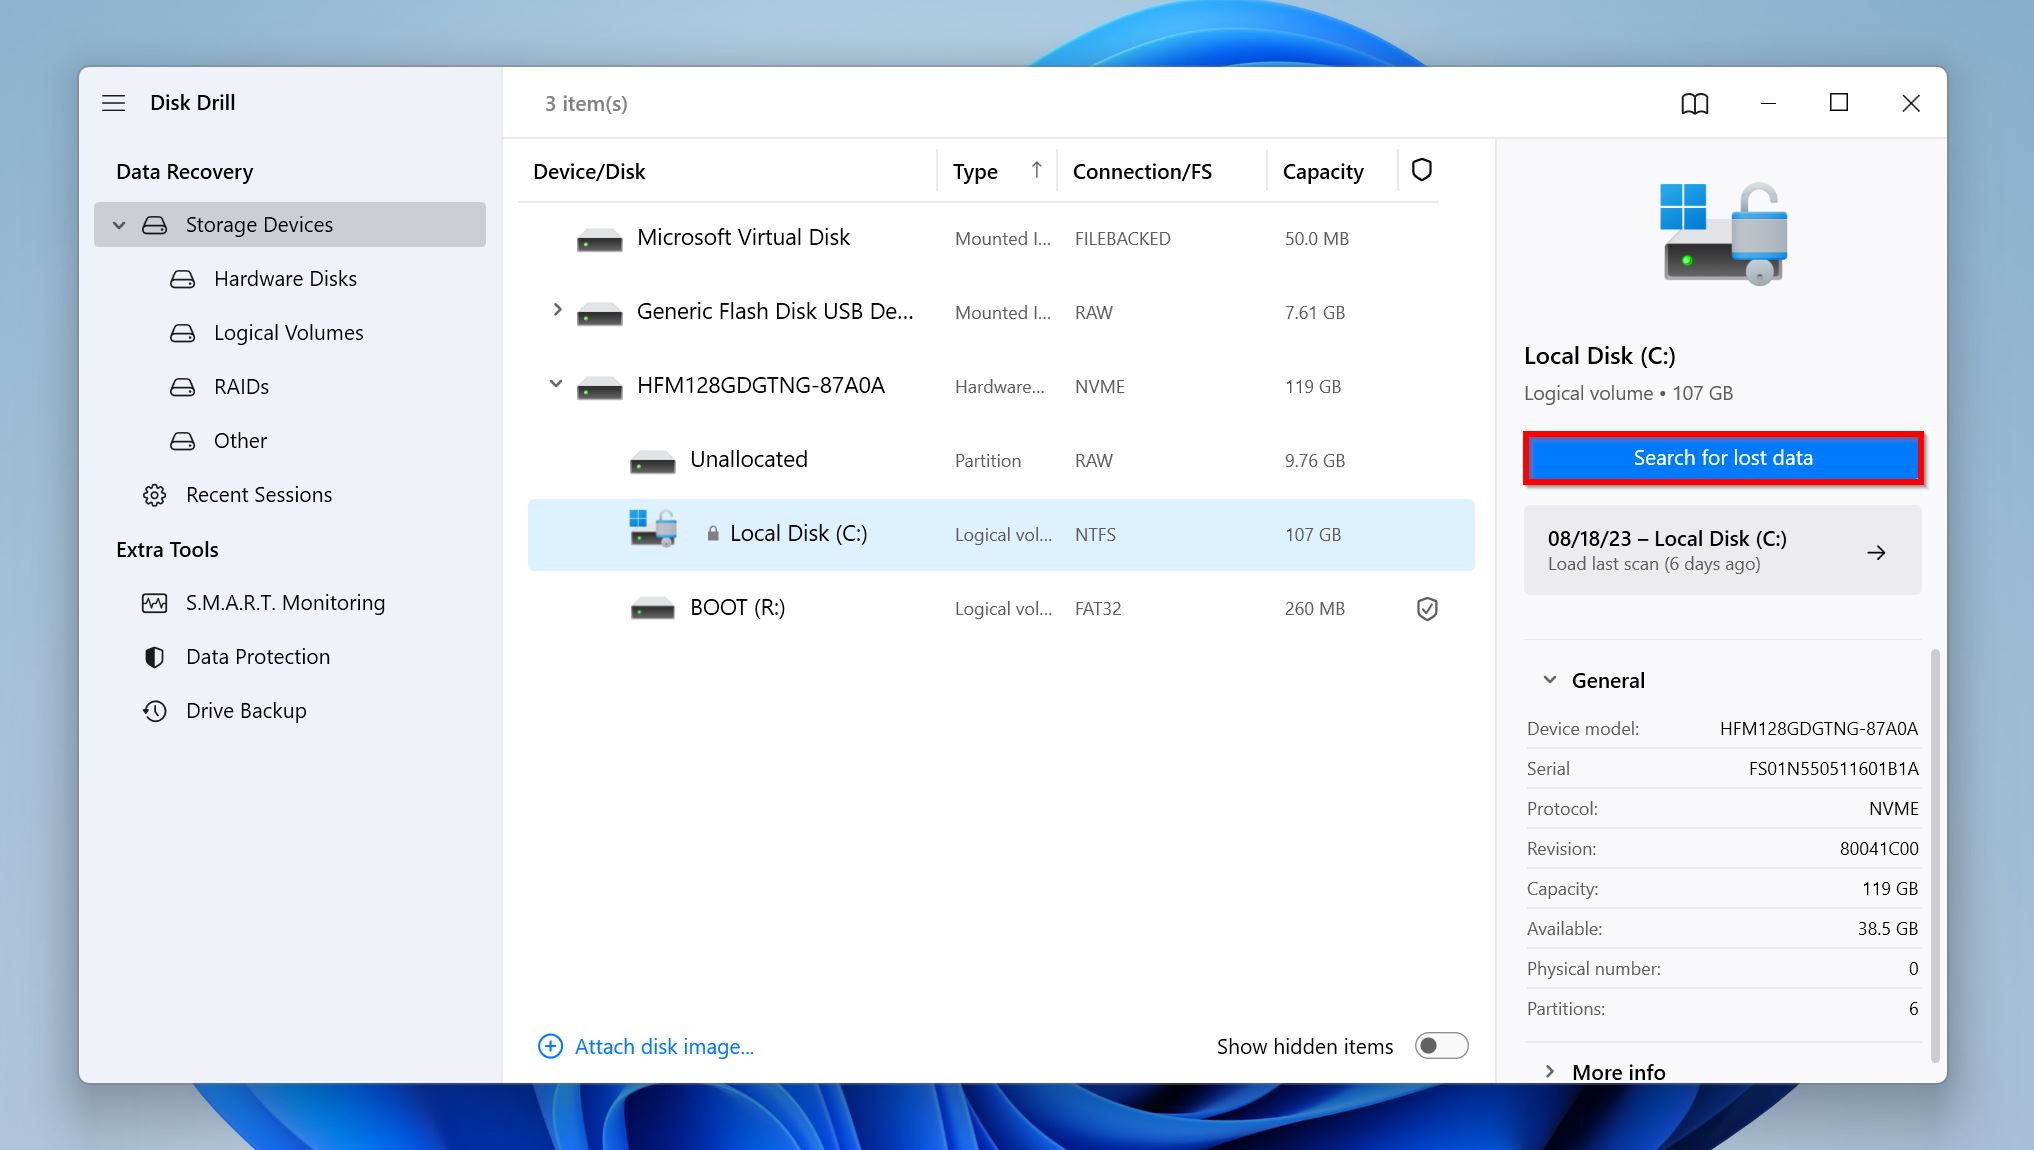Viewport: 2034px width, 1150px height.
Task: Click Attach disk image link
Action: 645,1045
